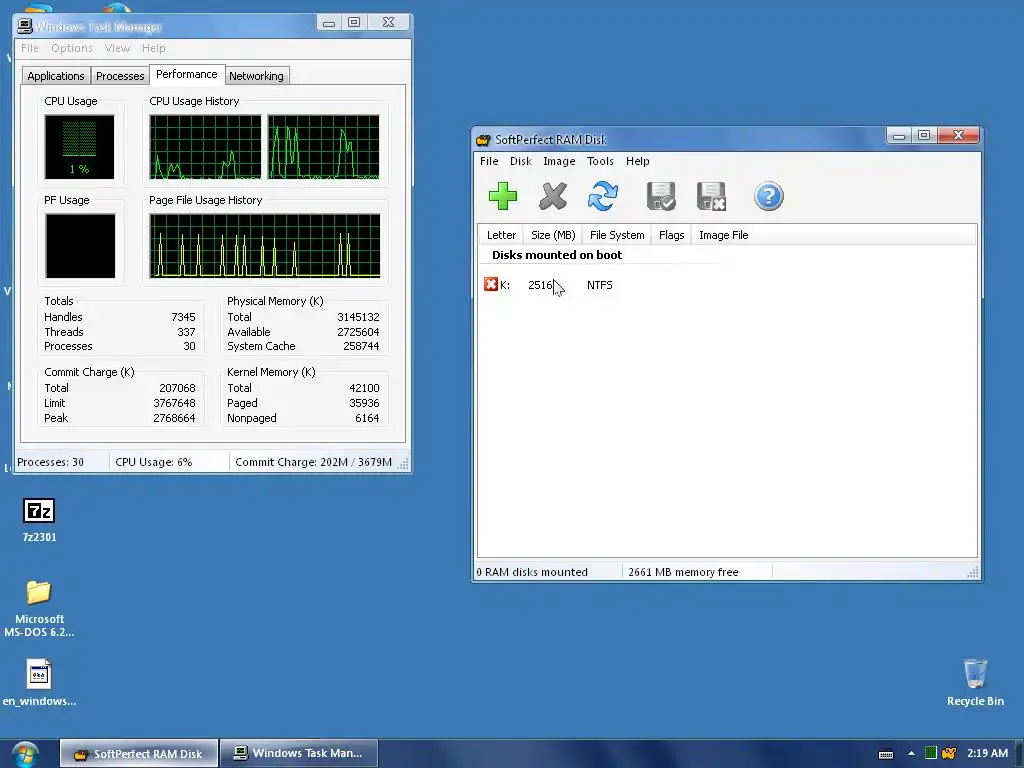Click the floppy with checkmark icon
This screenshot has height=768, width=1024.
click(660, 196)
